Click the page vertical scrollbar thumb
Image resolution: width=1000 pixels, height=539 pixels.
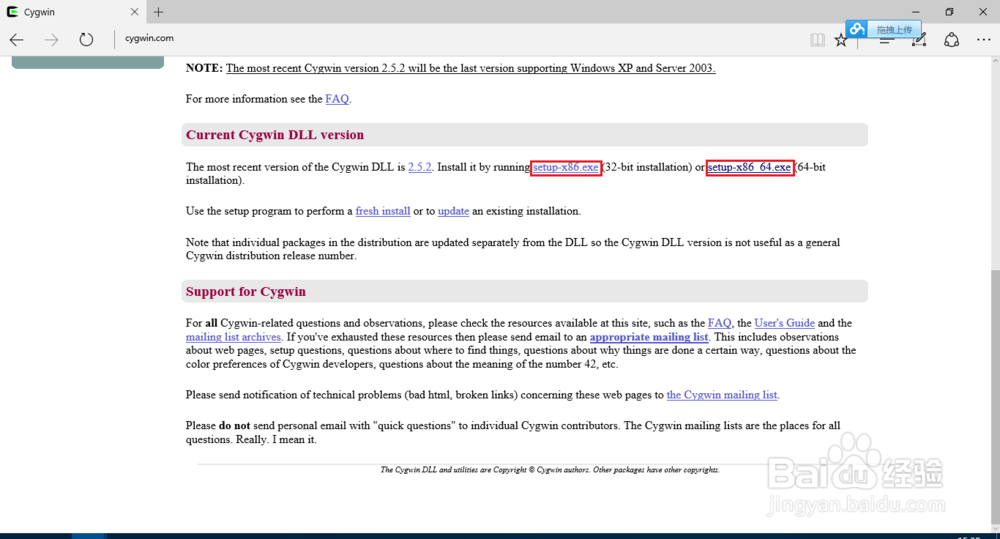pyautogui.click(x=995, y=395)
